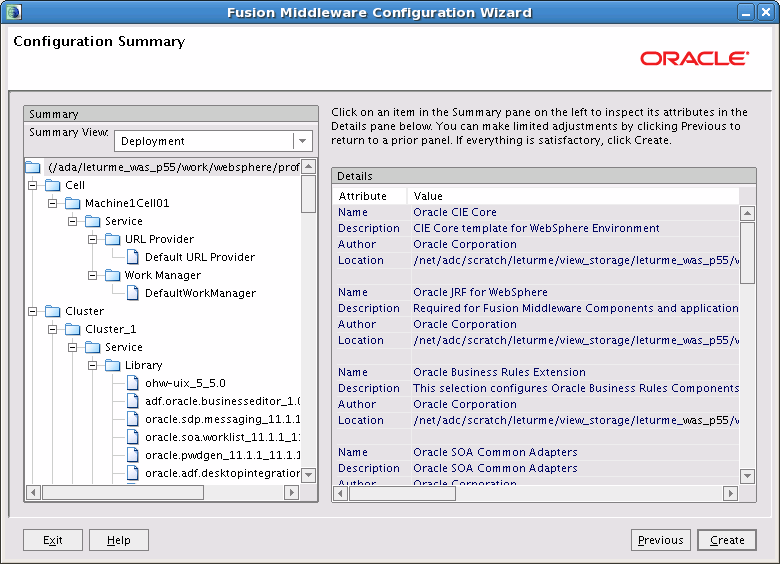Viewport: 780px width, 564px height.
Task: Collapse the Work Manager node
Action: click(x=93, y=275)
